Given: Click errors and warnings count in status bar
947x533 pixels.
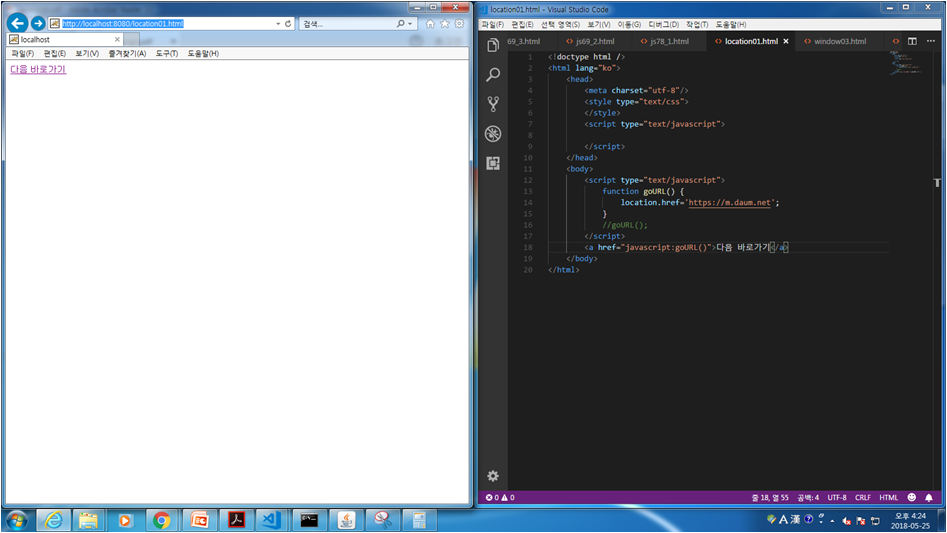Looking at the screenshot, I should point(500,497).
